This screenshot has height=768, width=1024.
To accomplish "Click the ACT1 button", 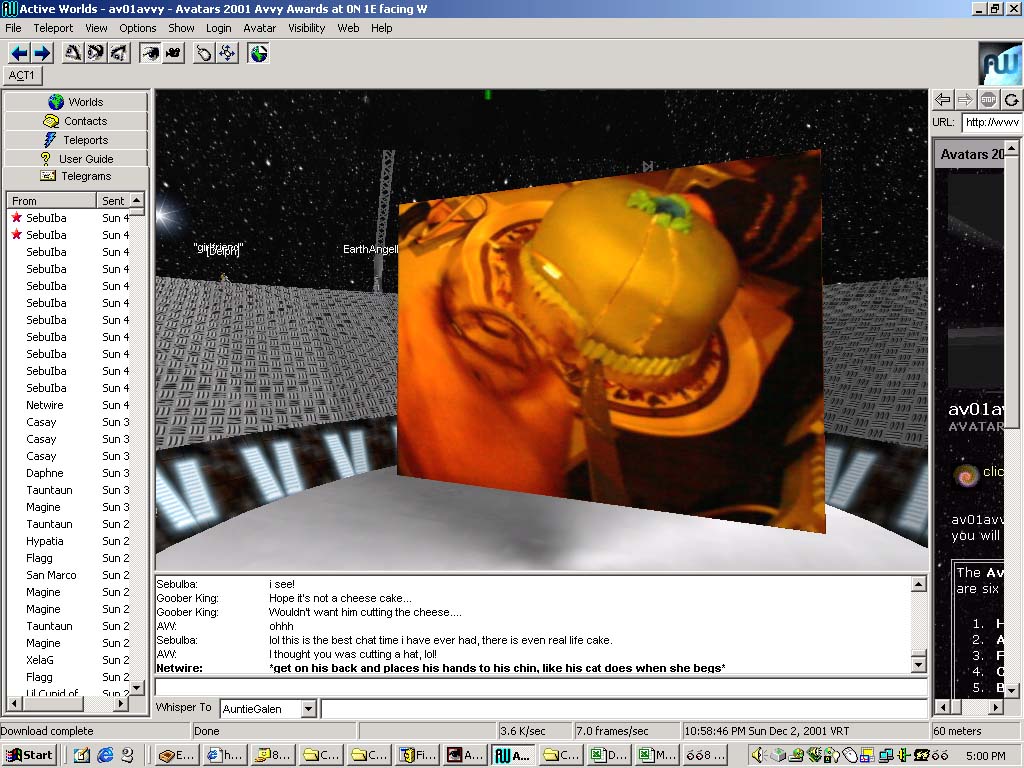I will 22,75.
